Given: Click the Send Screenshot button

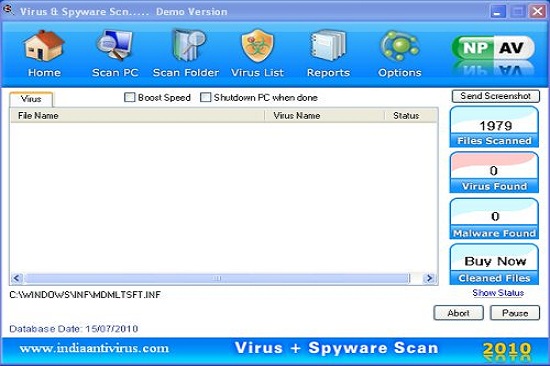Looking at the screenshot, I should click(x=495, y=96).
